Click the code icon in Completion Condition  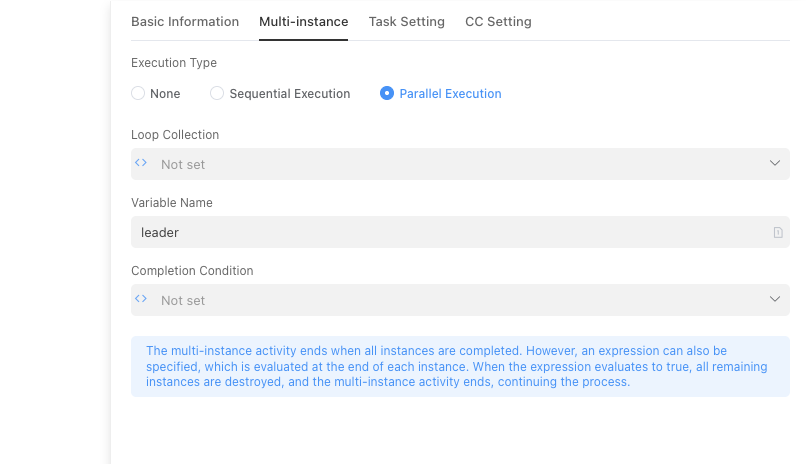(141, 299)
